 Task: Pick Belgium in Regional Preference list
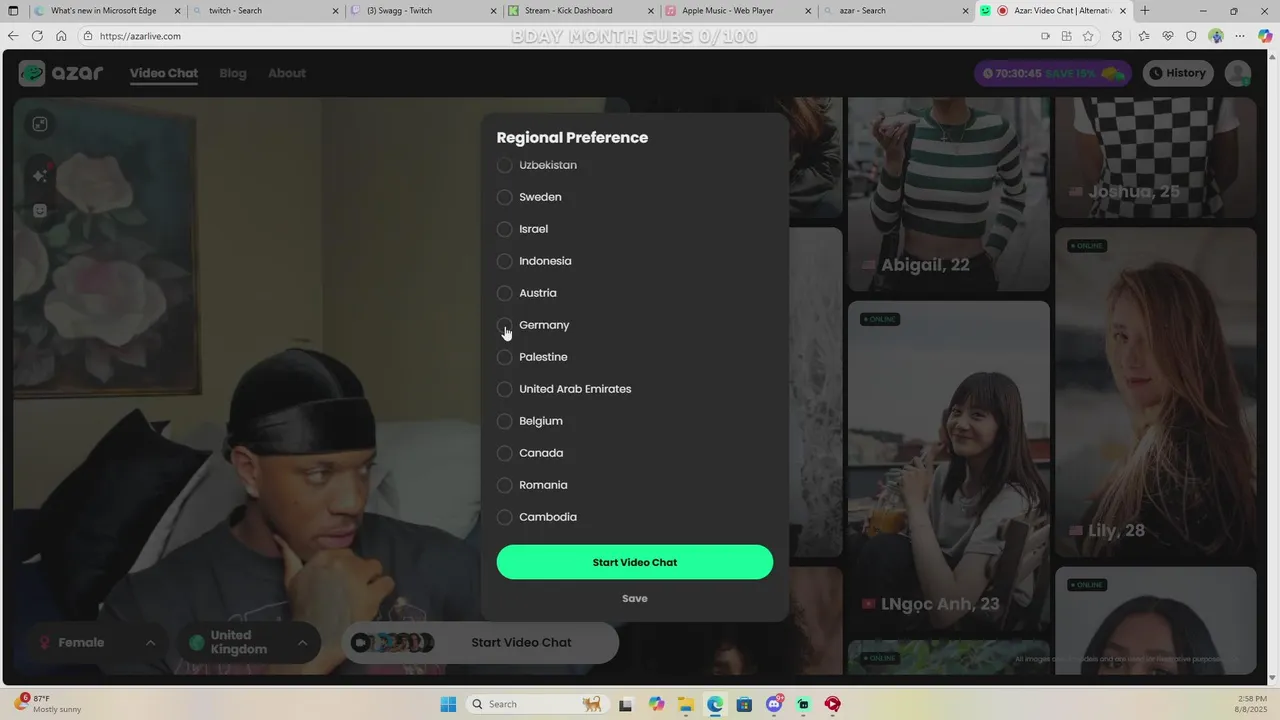pyautogui.click(x=505, y=421)
